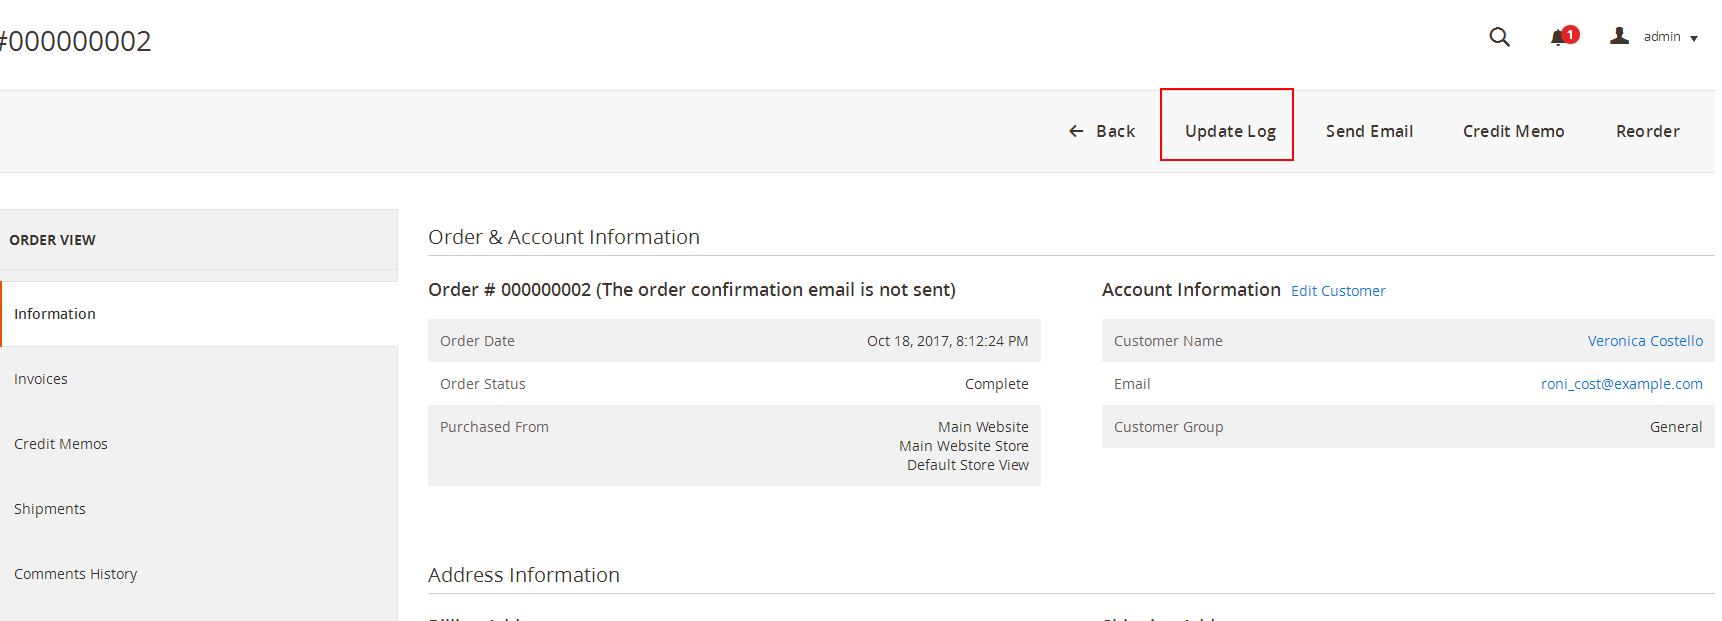Click the red notification count badge
This screenshot has width=1722, height=621.
(x=1570, y=34)
